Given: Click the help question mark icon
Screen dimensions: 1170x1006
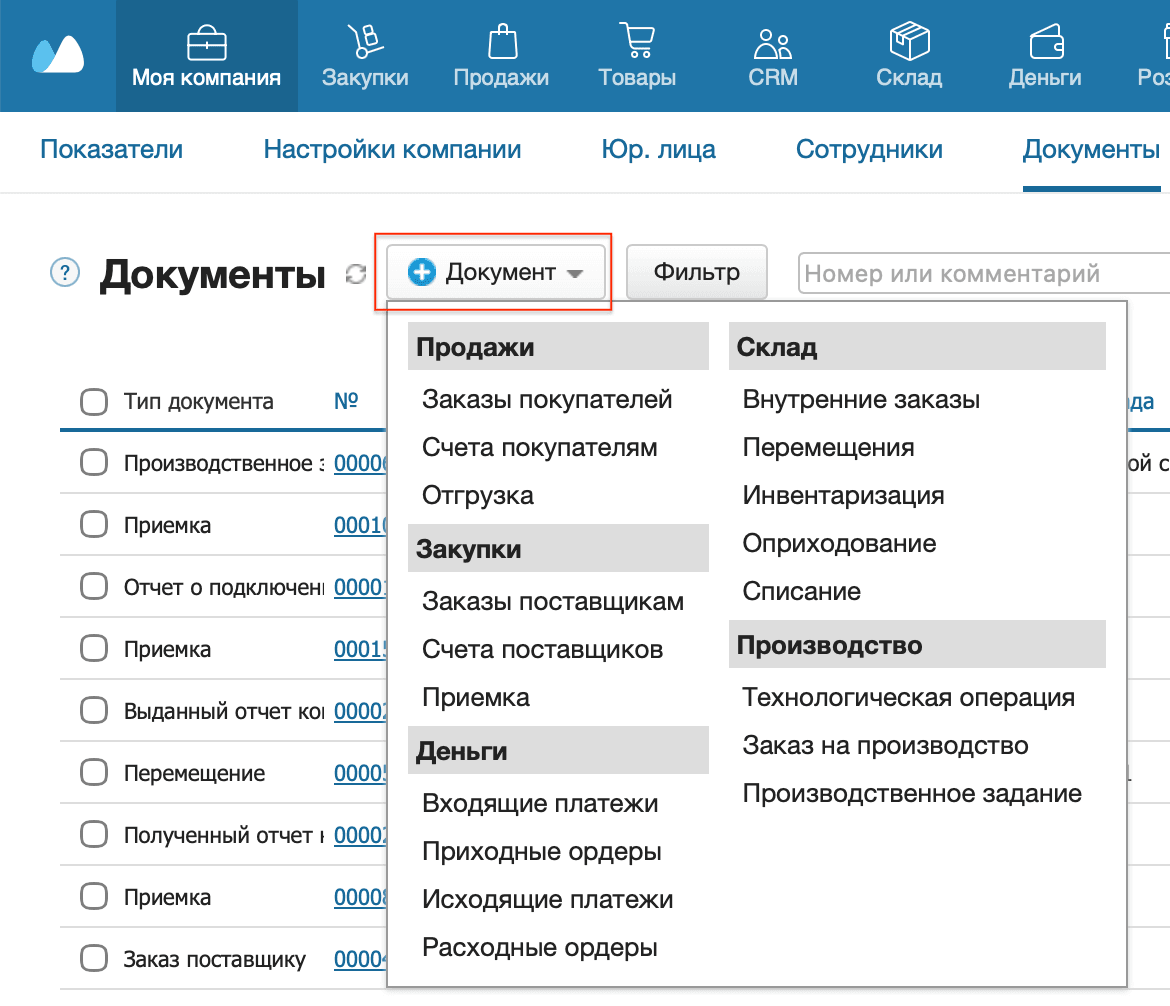Looking at the screenshot, I should click(65, 272).
